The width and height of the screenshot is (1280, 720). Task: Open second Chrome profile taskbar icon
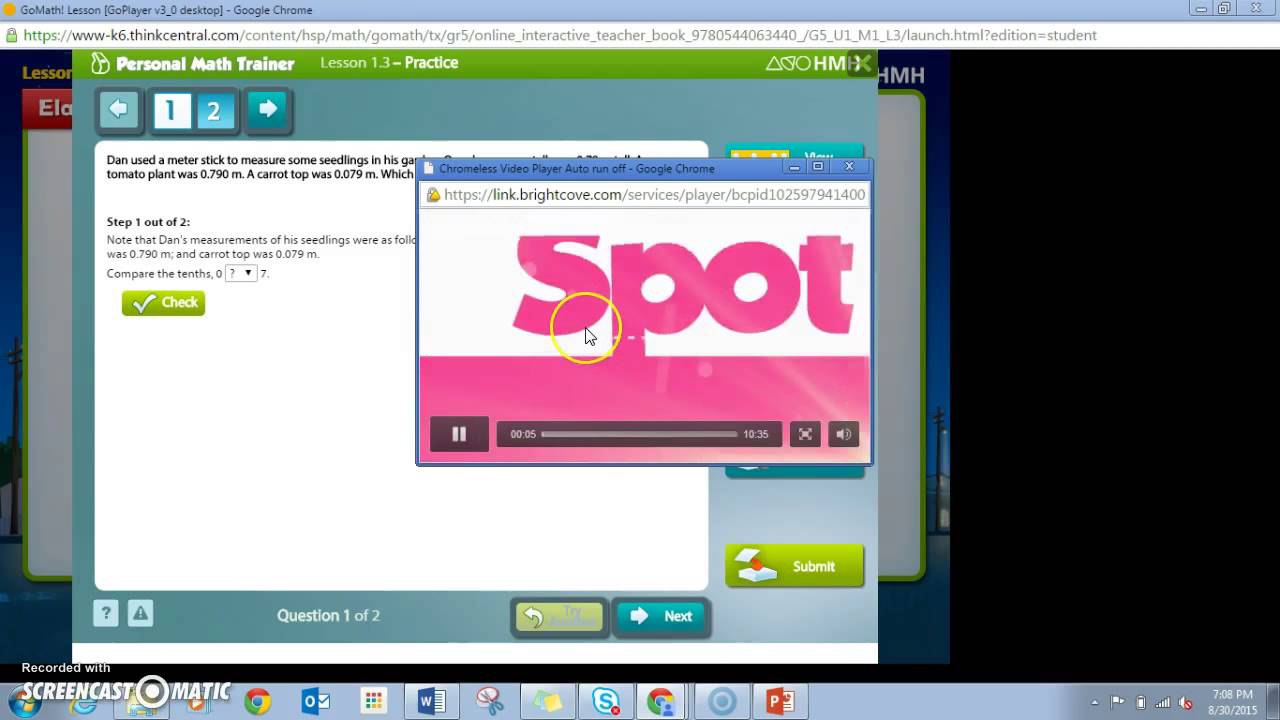[661, 702]
